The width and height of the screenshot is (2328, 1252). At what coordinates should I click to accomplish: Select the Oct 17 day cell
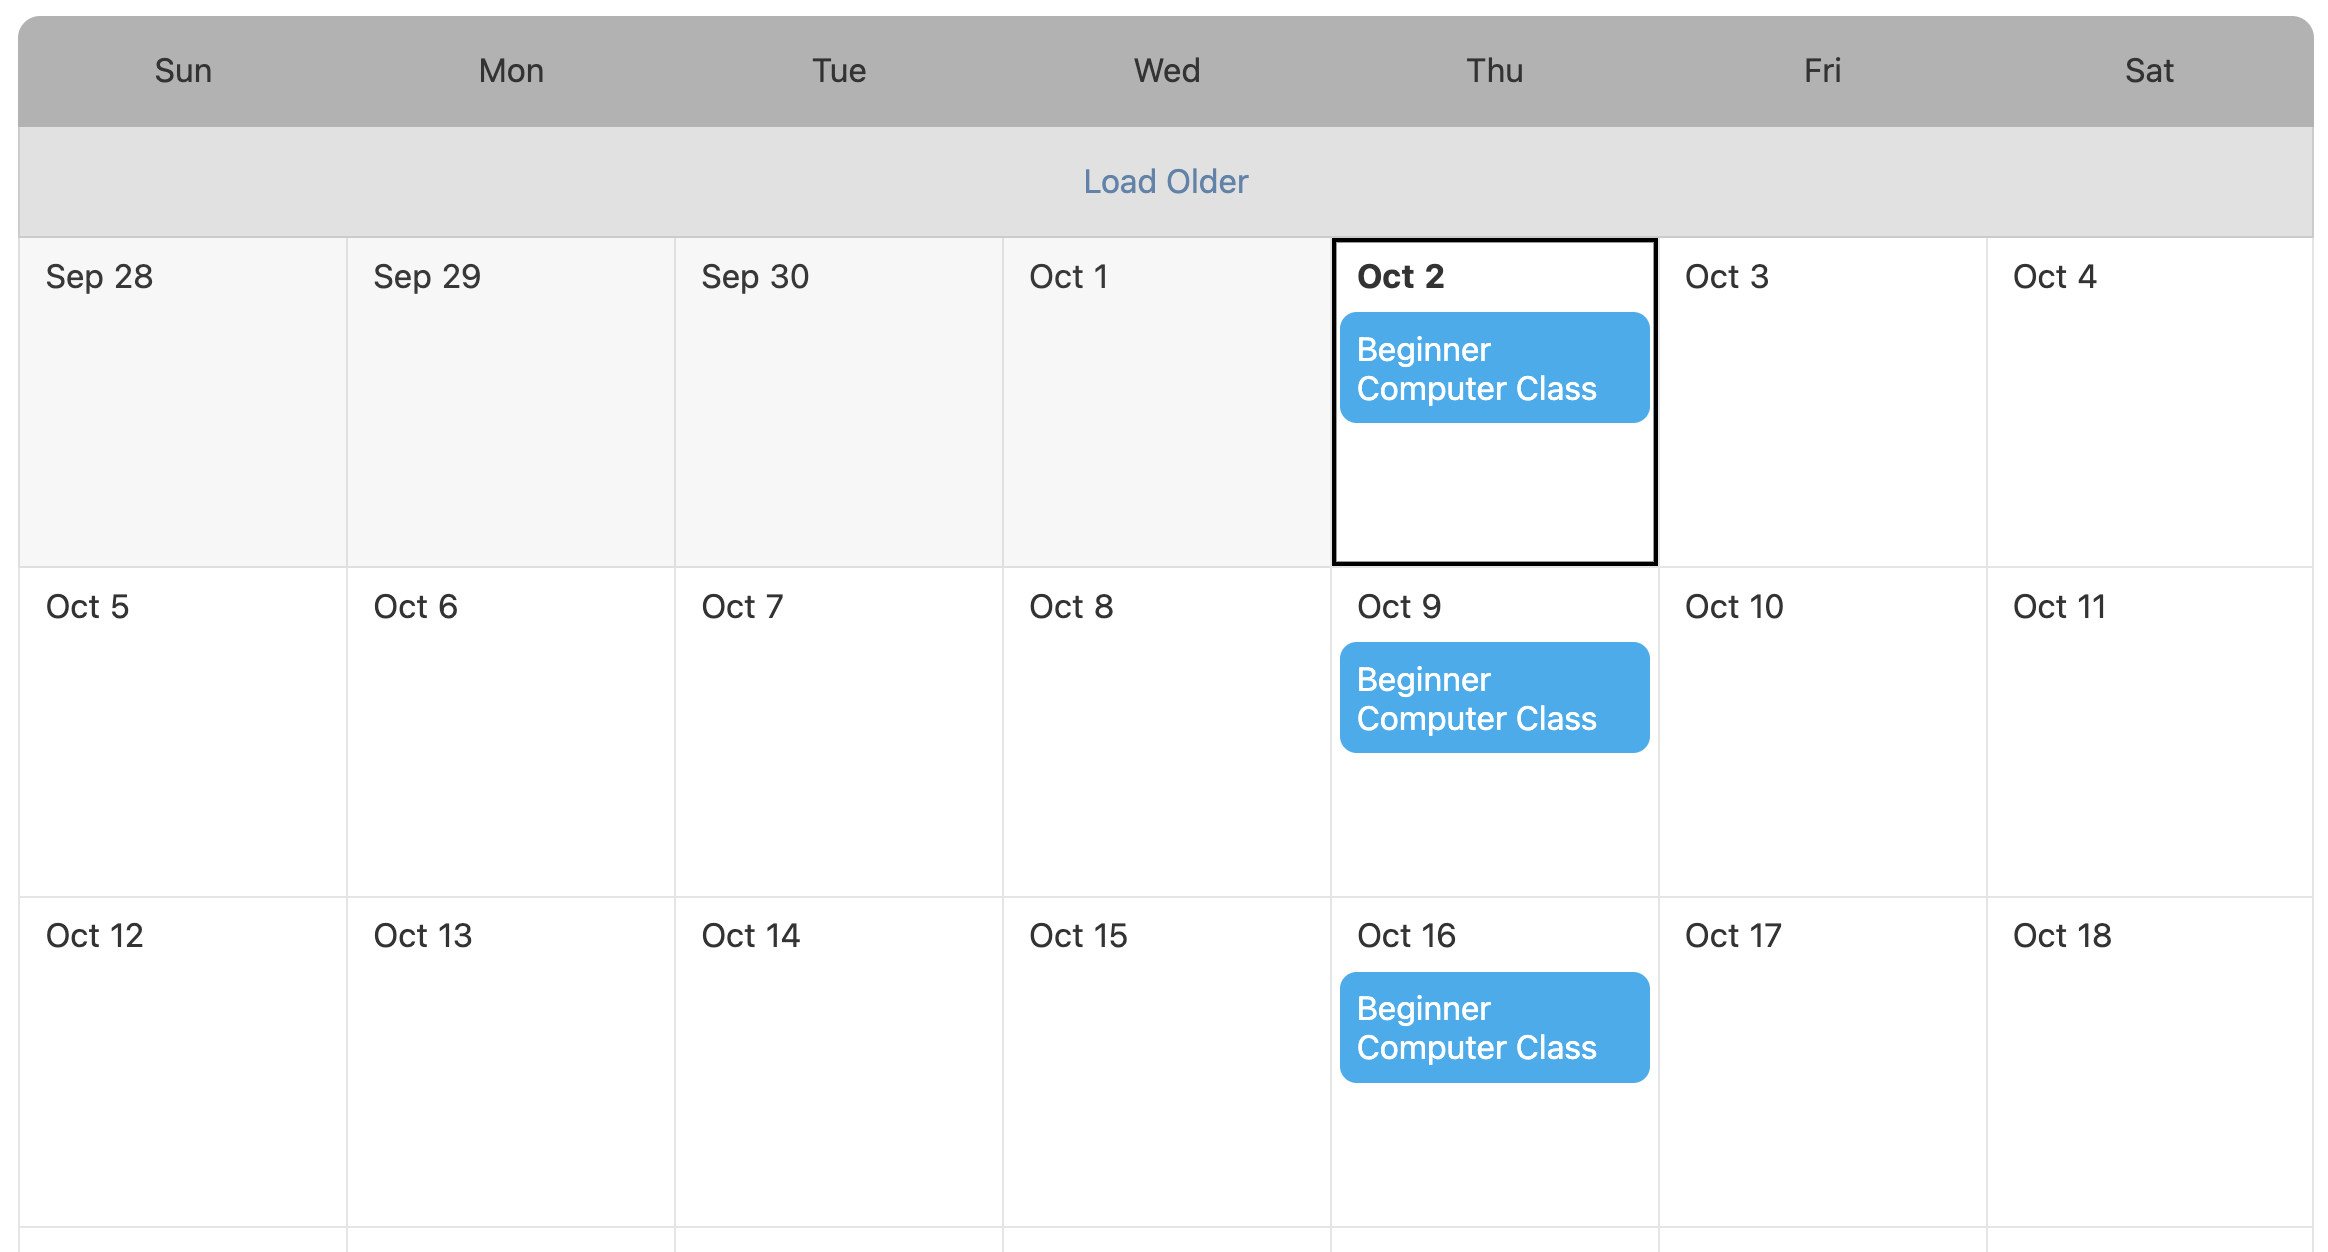[x=1822, y=1080]
